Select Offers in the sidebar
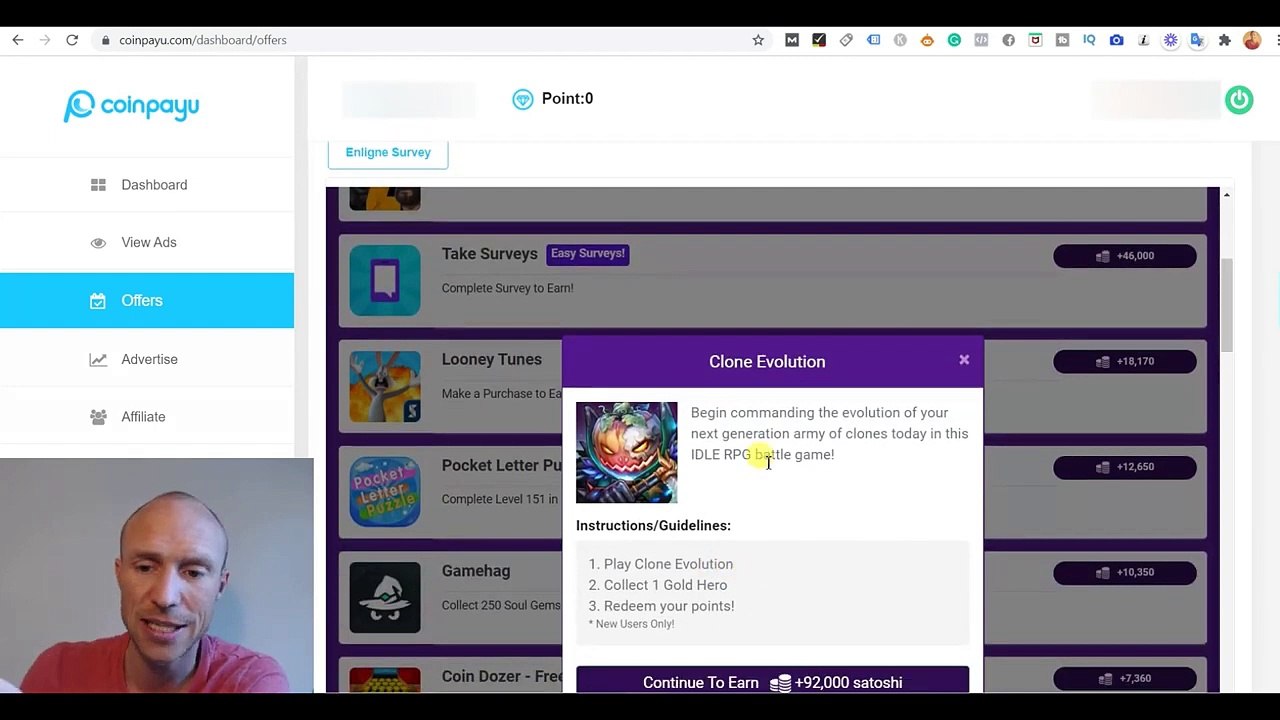 [147, 300]
